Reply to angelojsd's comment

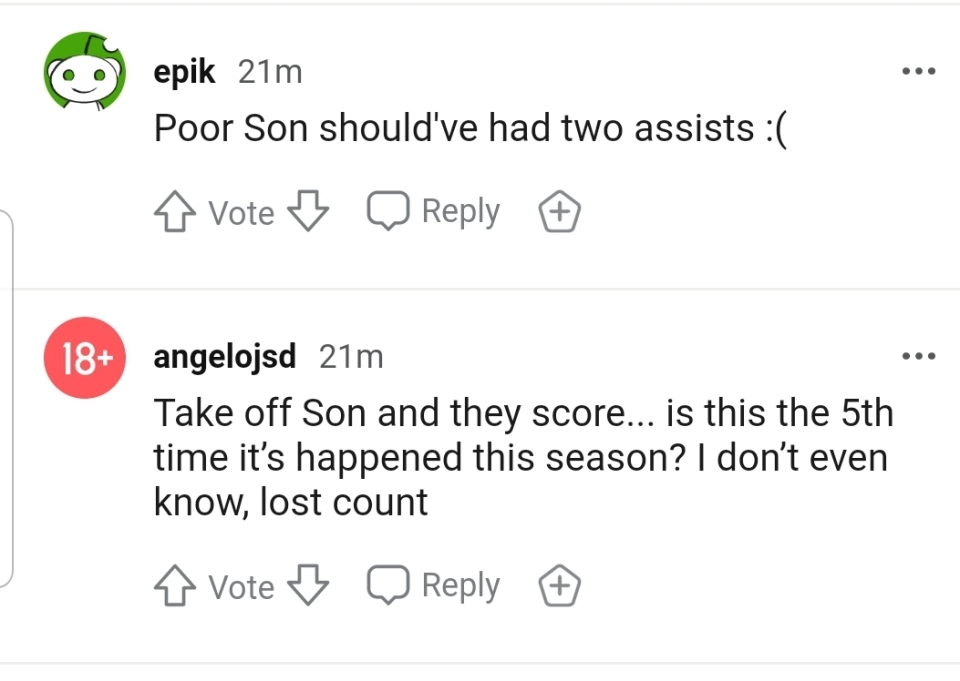pos(433,586)
